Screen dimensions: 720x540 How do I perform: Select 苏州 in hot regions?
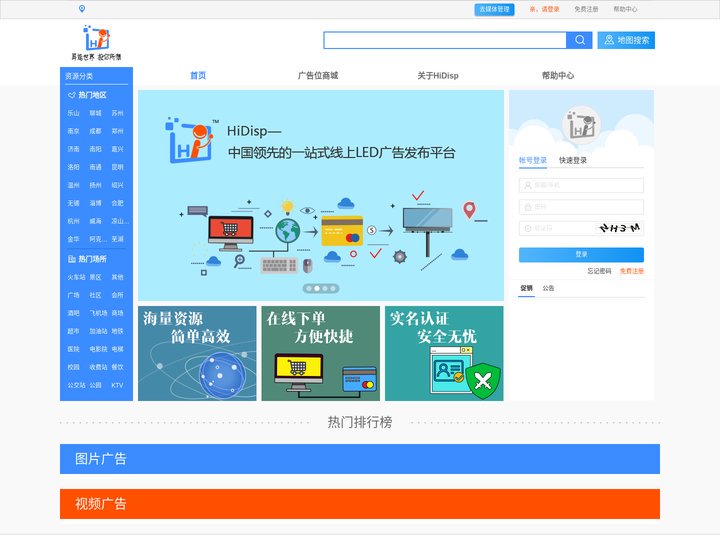(118, 113)
